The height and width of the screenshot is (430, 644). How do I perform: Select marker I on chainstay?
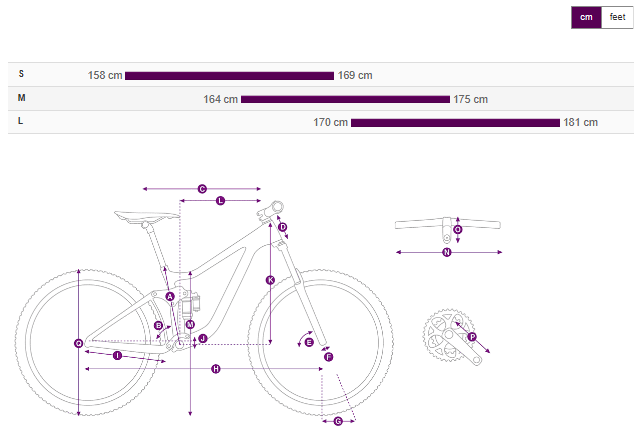click(117, 355)
